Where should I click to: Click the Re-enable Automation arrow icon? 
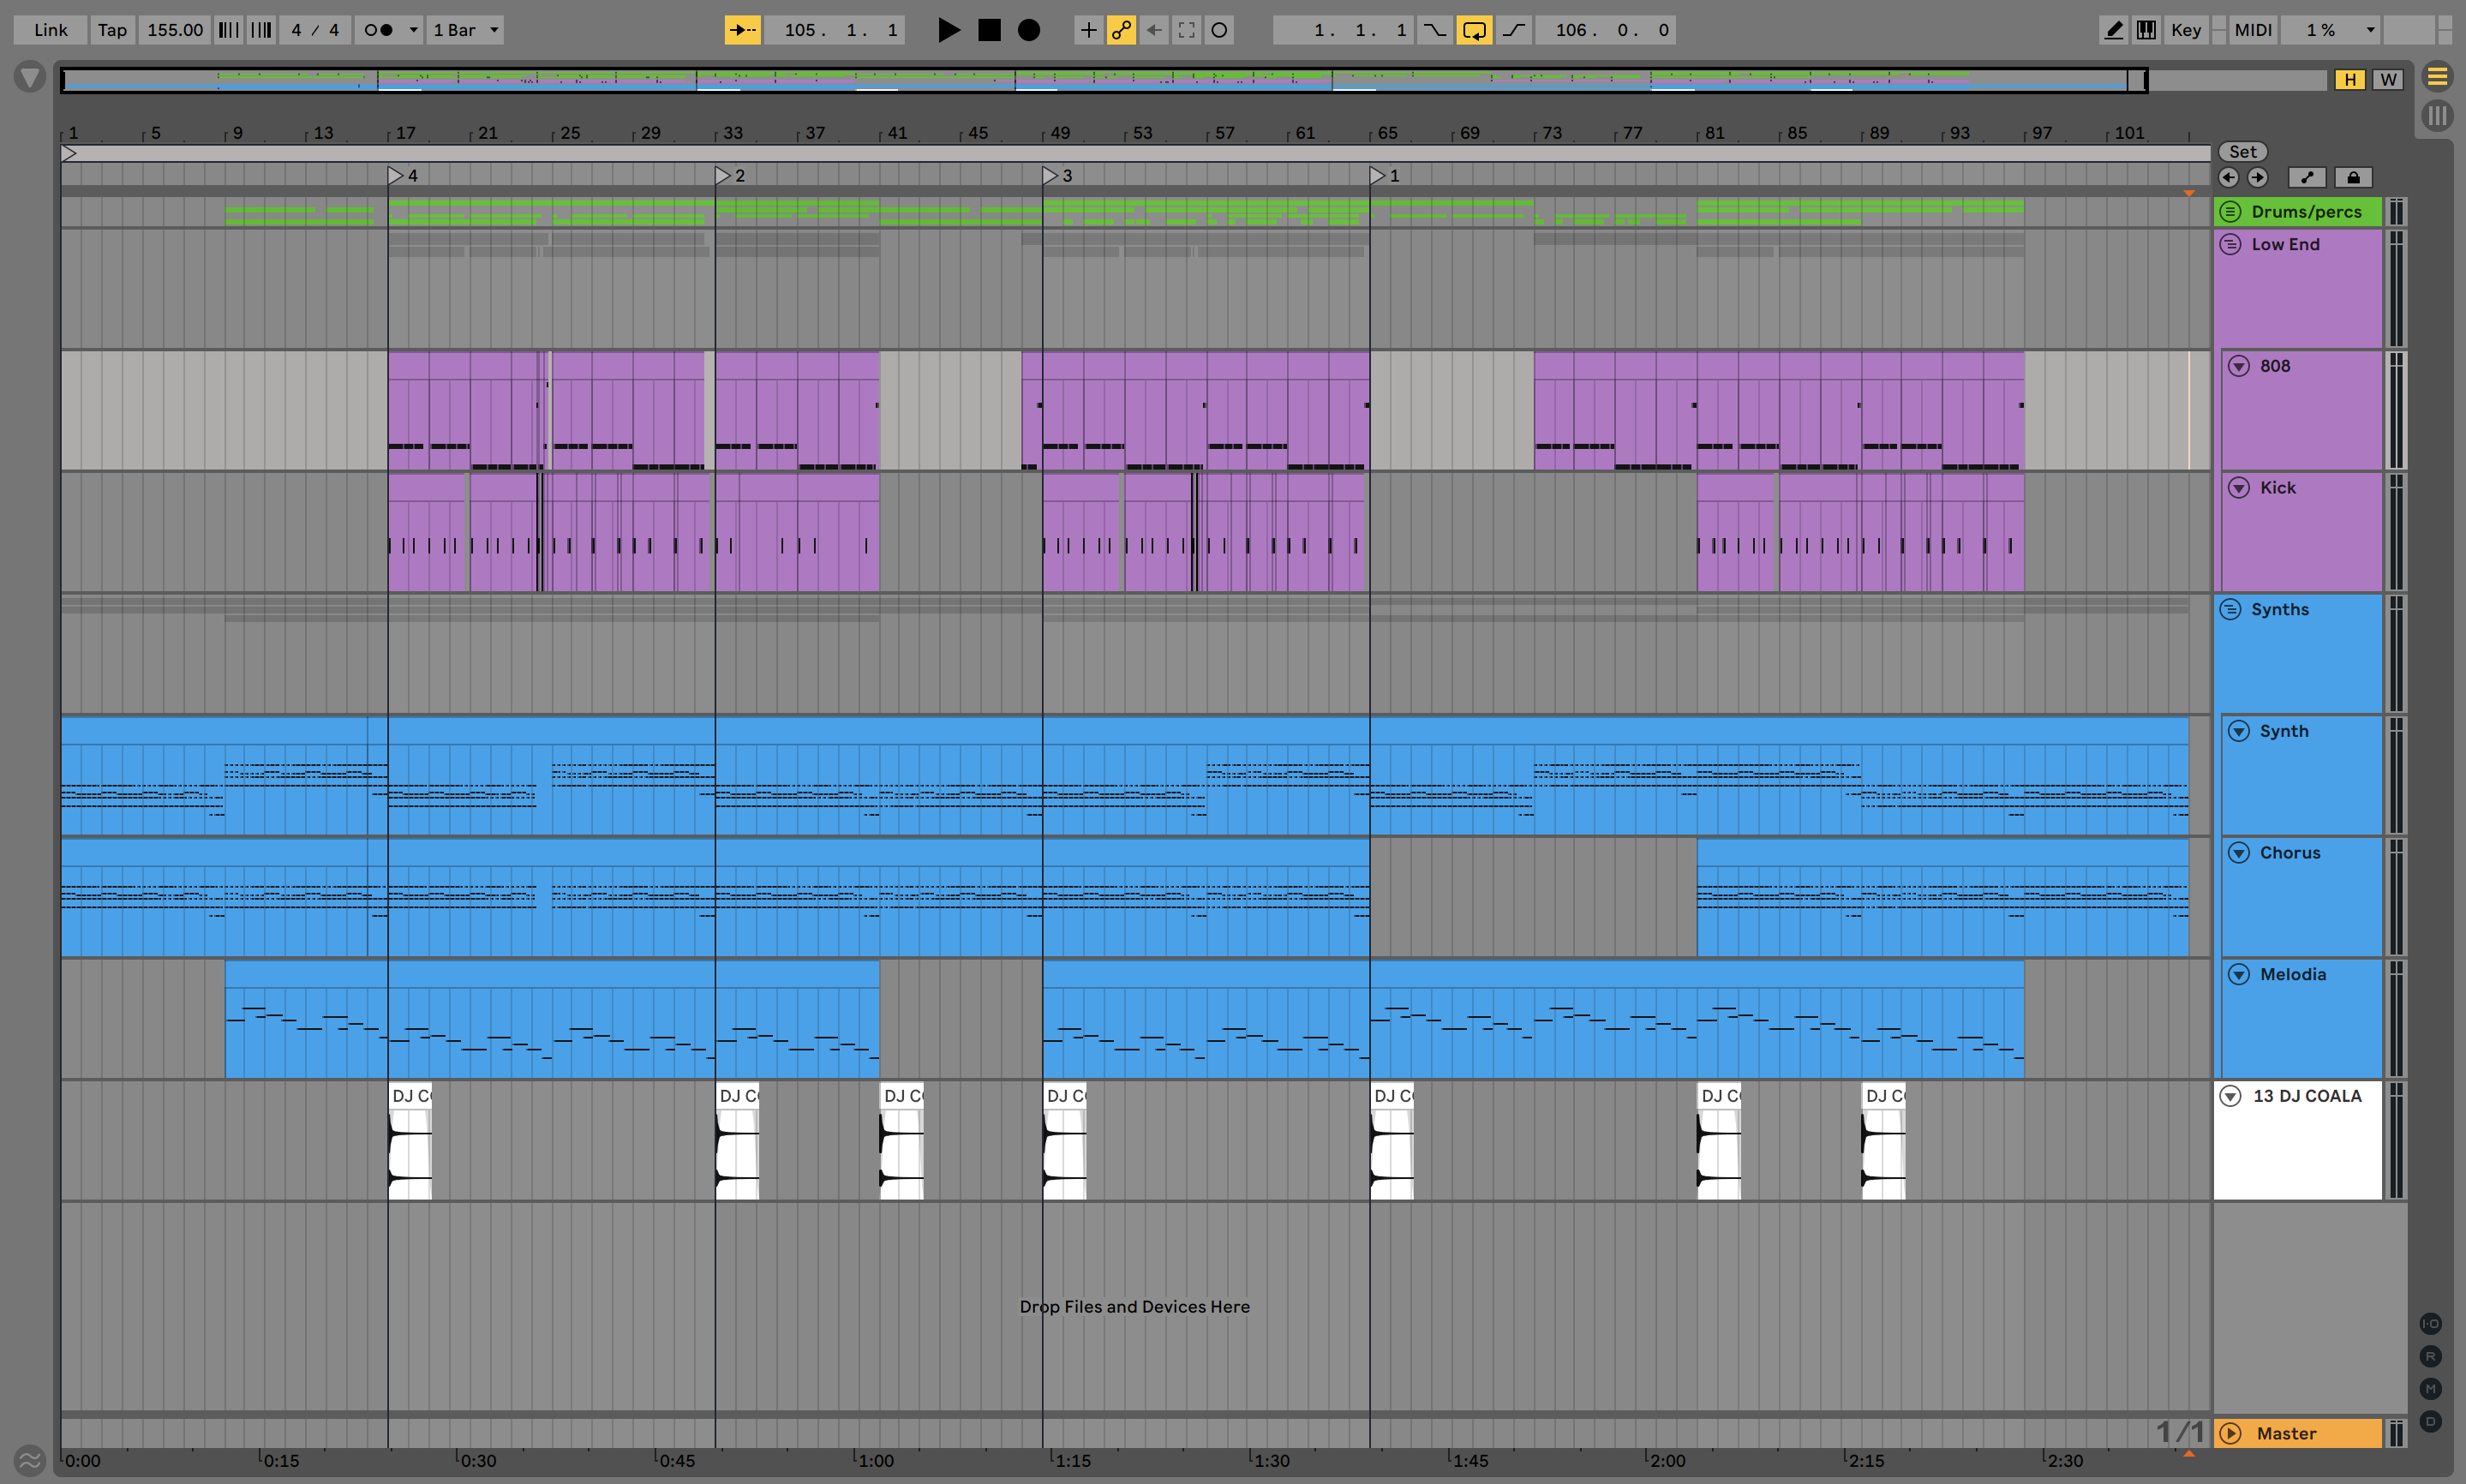pyautogui.click(x=1154, y=30)
